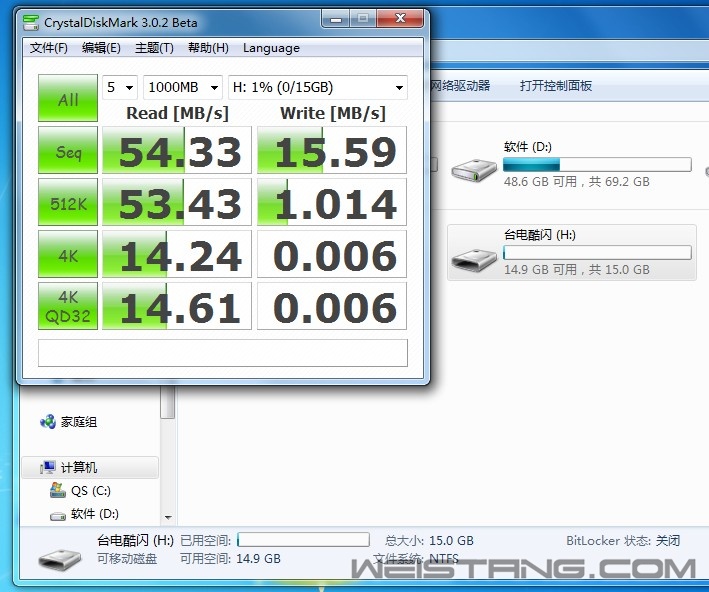
Task: Start the 4K QD32 benchmark test
Action: click(x=68, y=306)
